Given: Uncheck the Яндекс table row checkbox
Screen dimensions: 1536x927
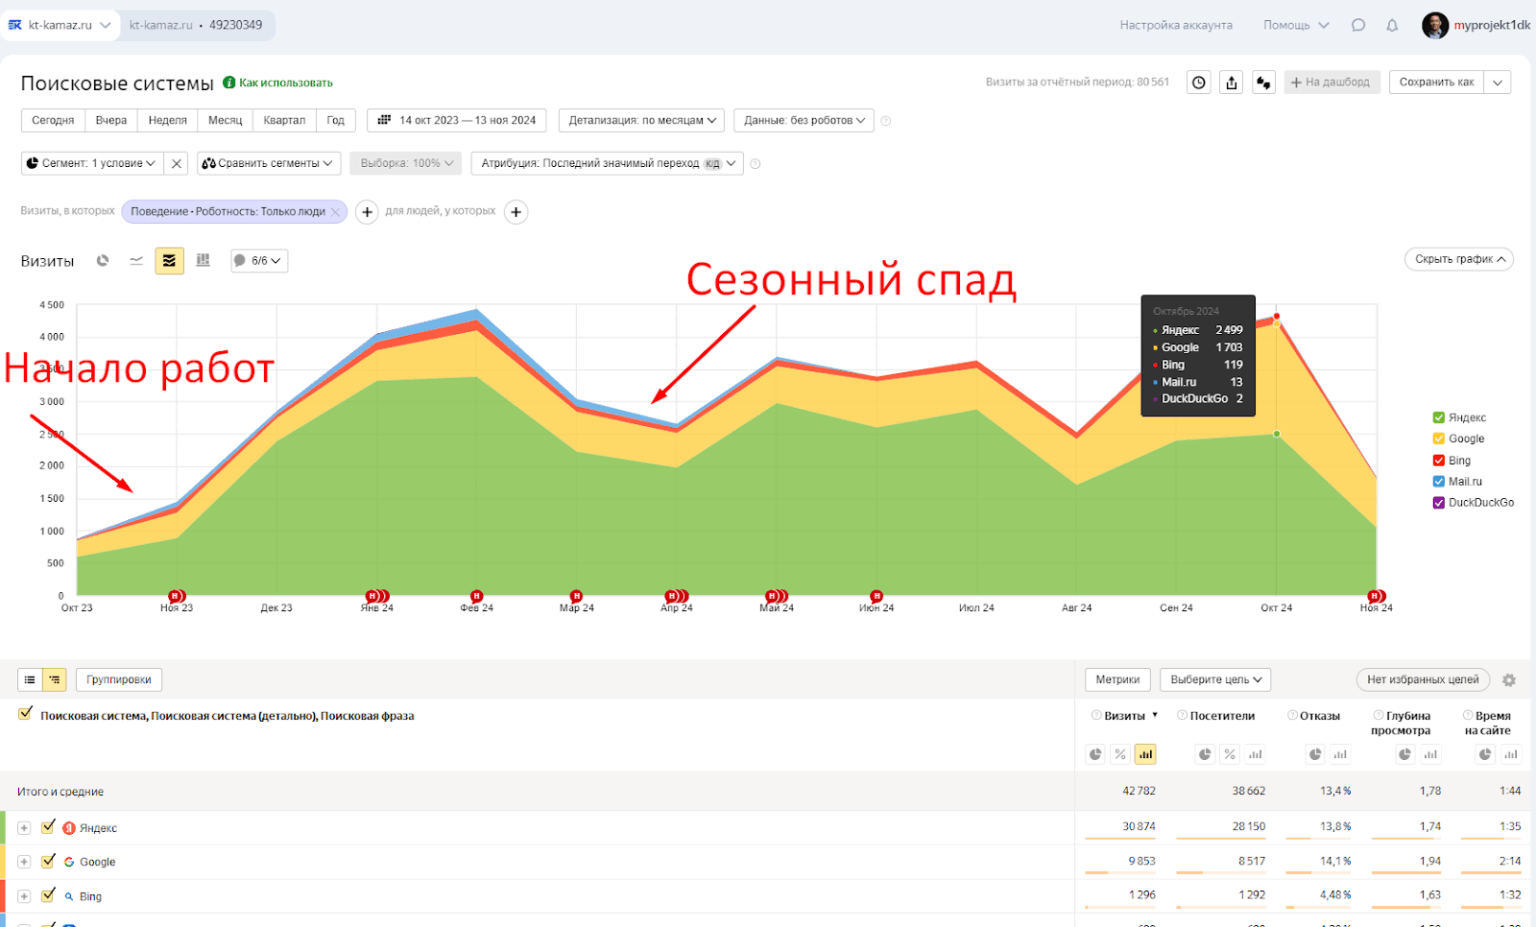Looking at the screenshot, I should (x=48, y=827).
